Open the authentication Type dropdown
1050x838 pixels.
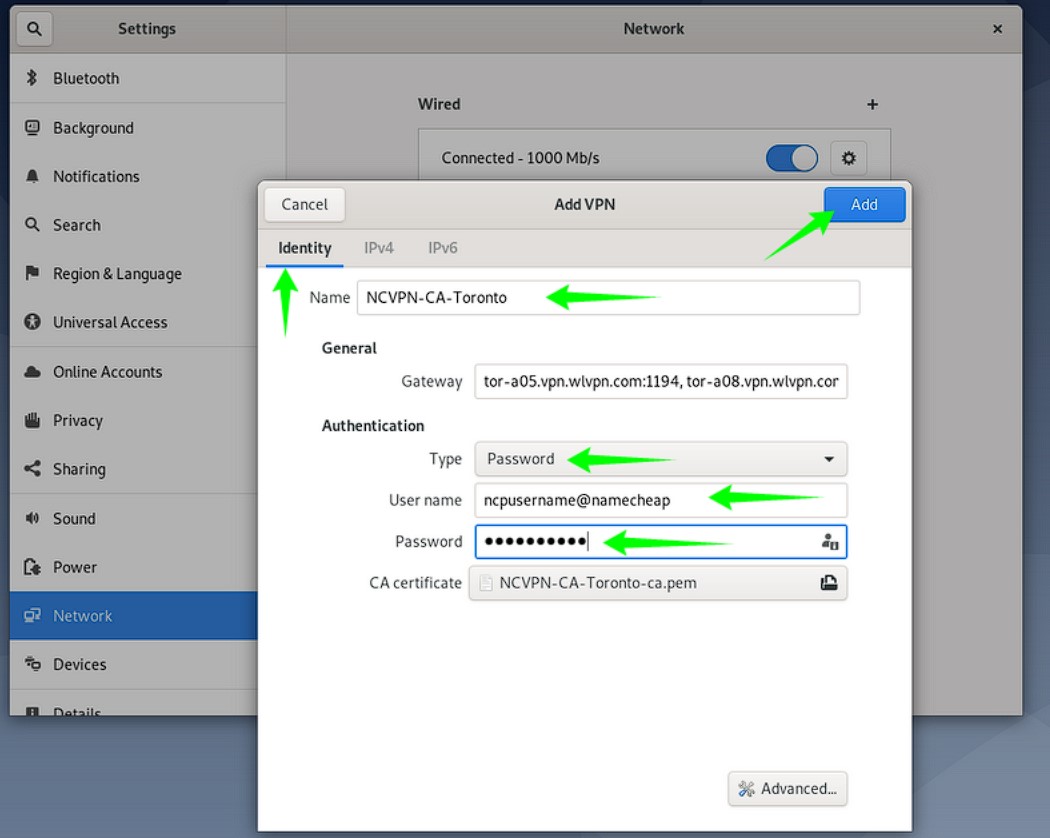click(660, 459)
